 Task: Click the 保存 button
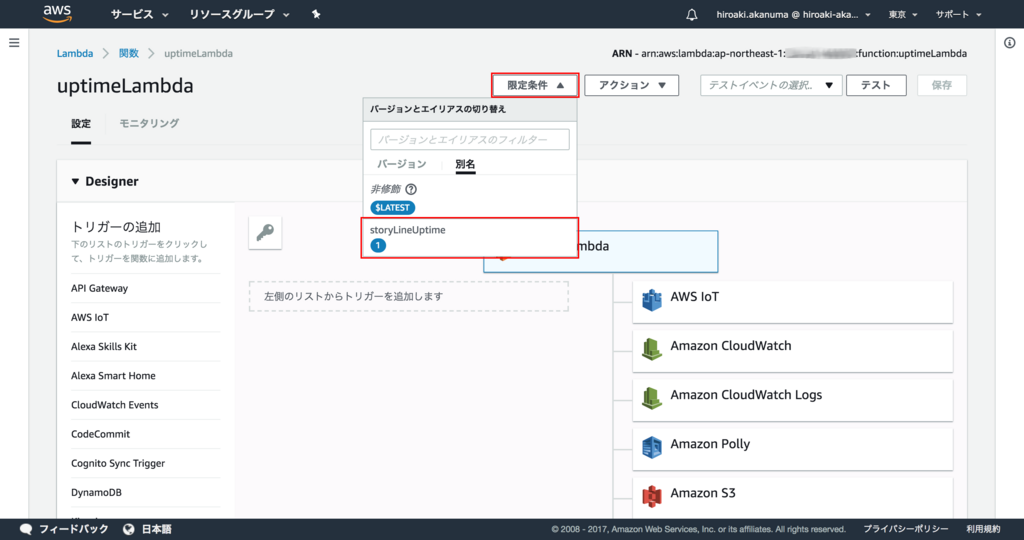click(x=942, y=85)
